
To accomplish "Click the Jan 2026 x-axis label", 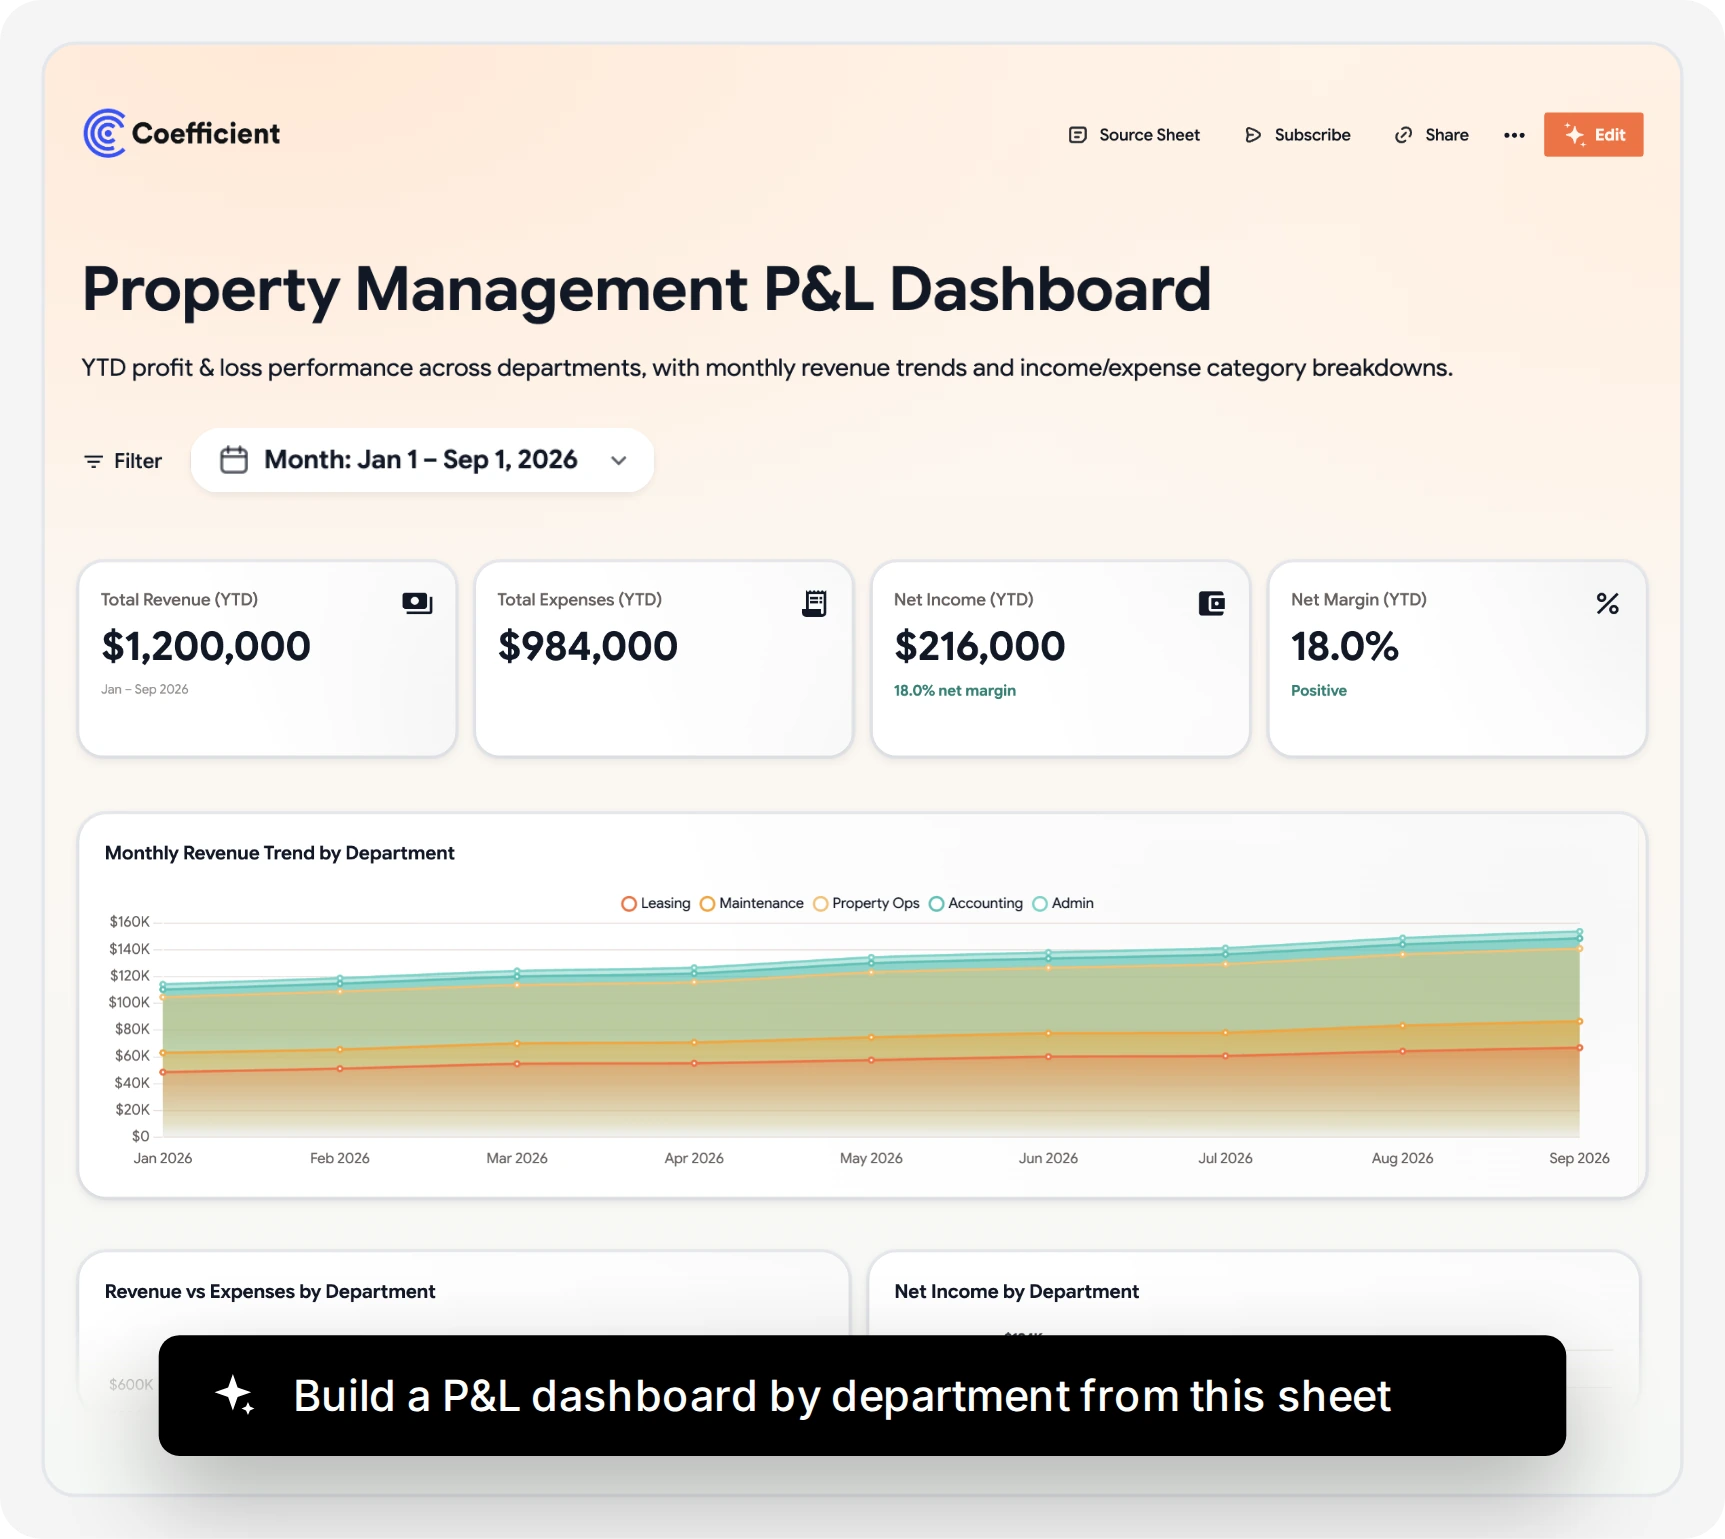I will click(163, 1158).
